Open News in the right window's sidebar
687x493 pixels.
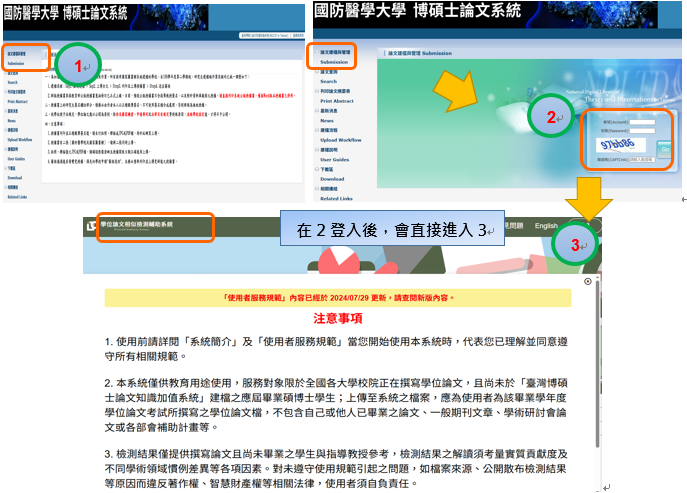[327, 121]
